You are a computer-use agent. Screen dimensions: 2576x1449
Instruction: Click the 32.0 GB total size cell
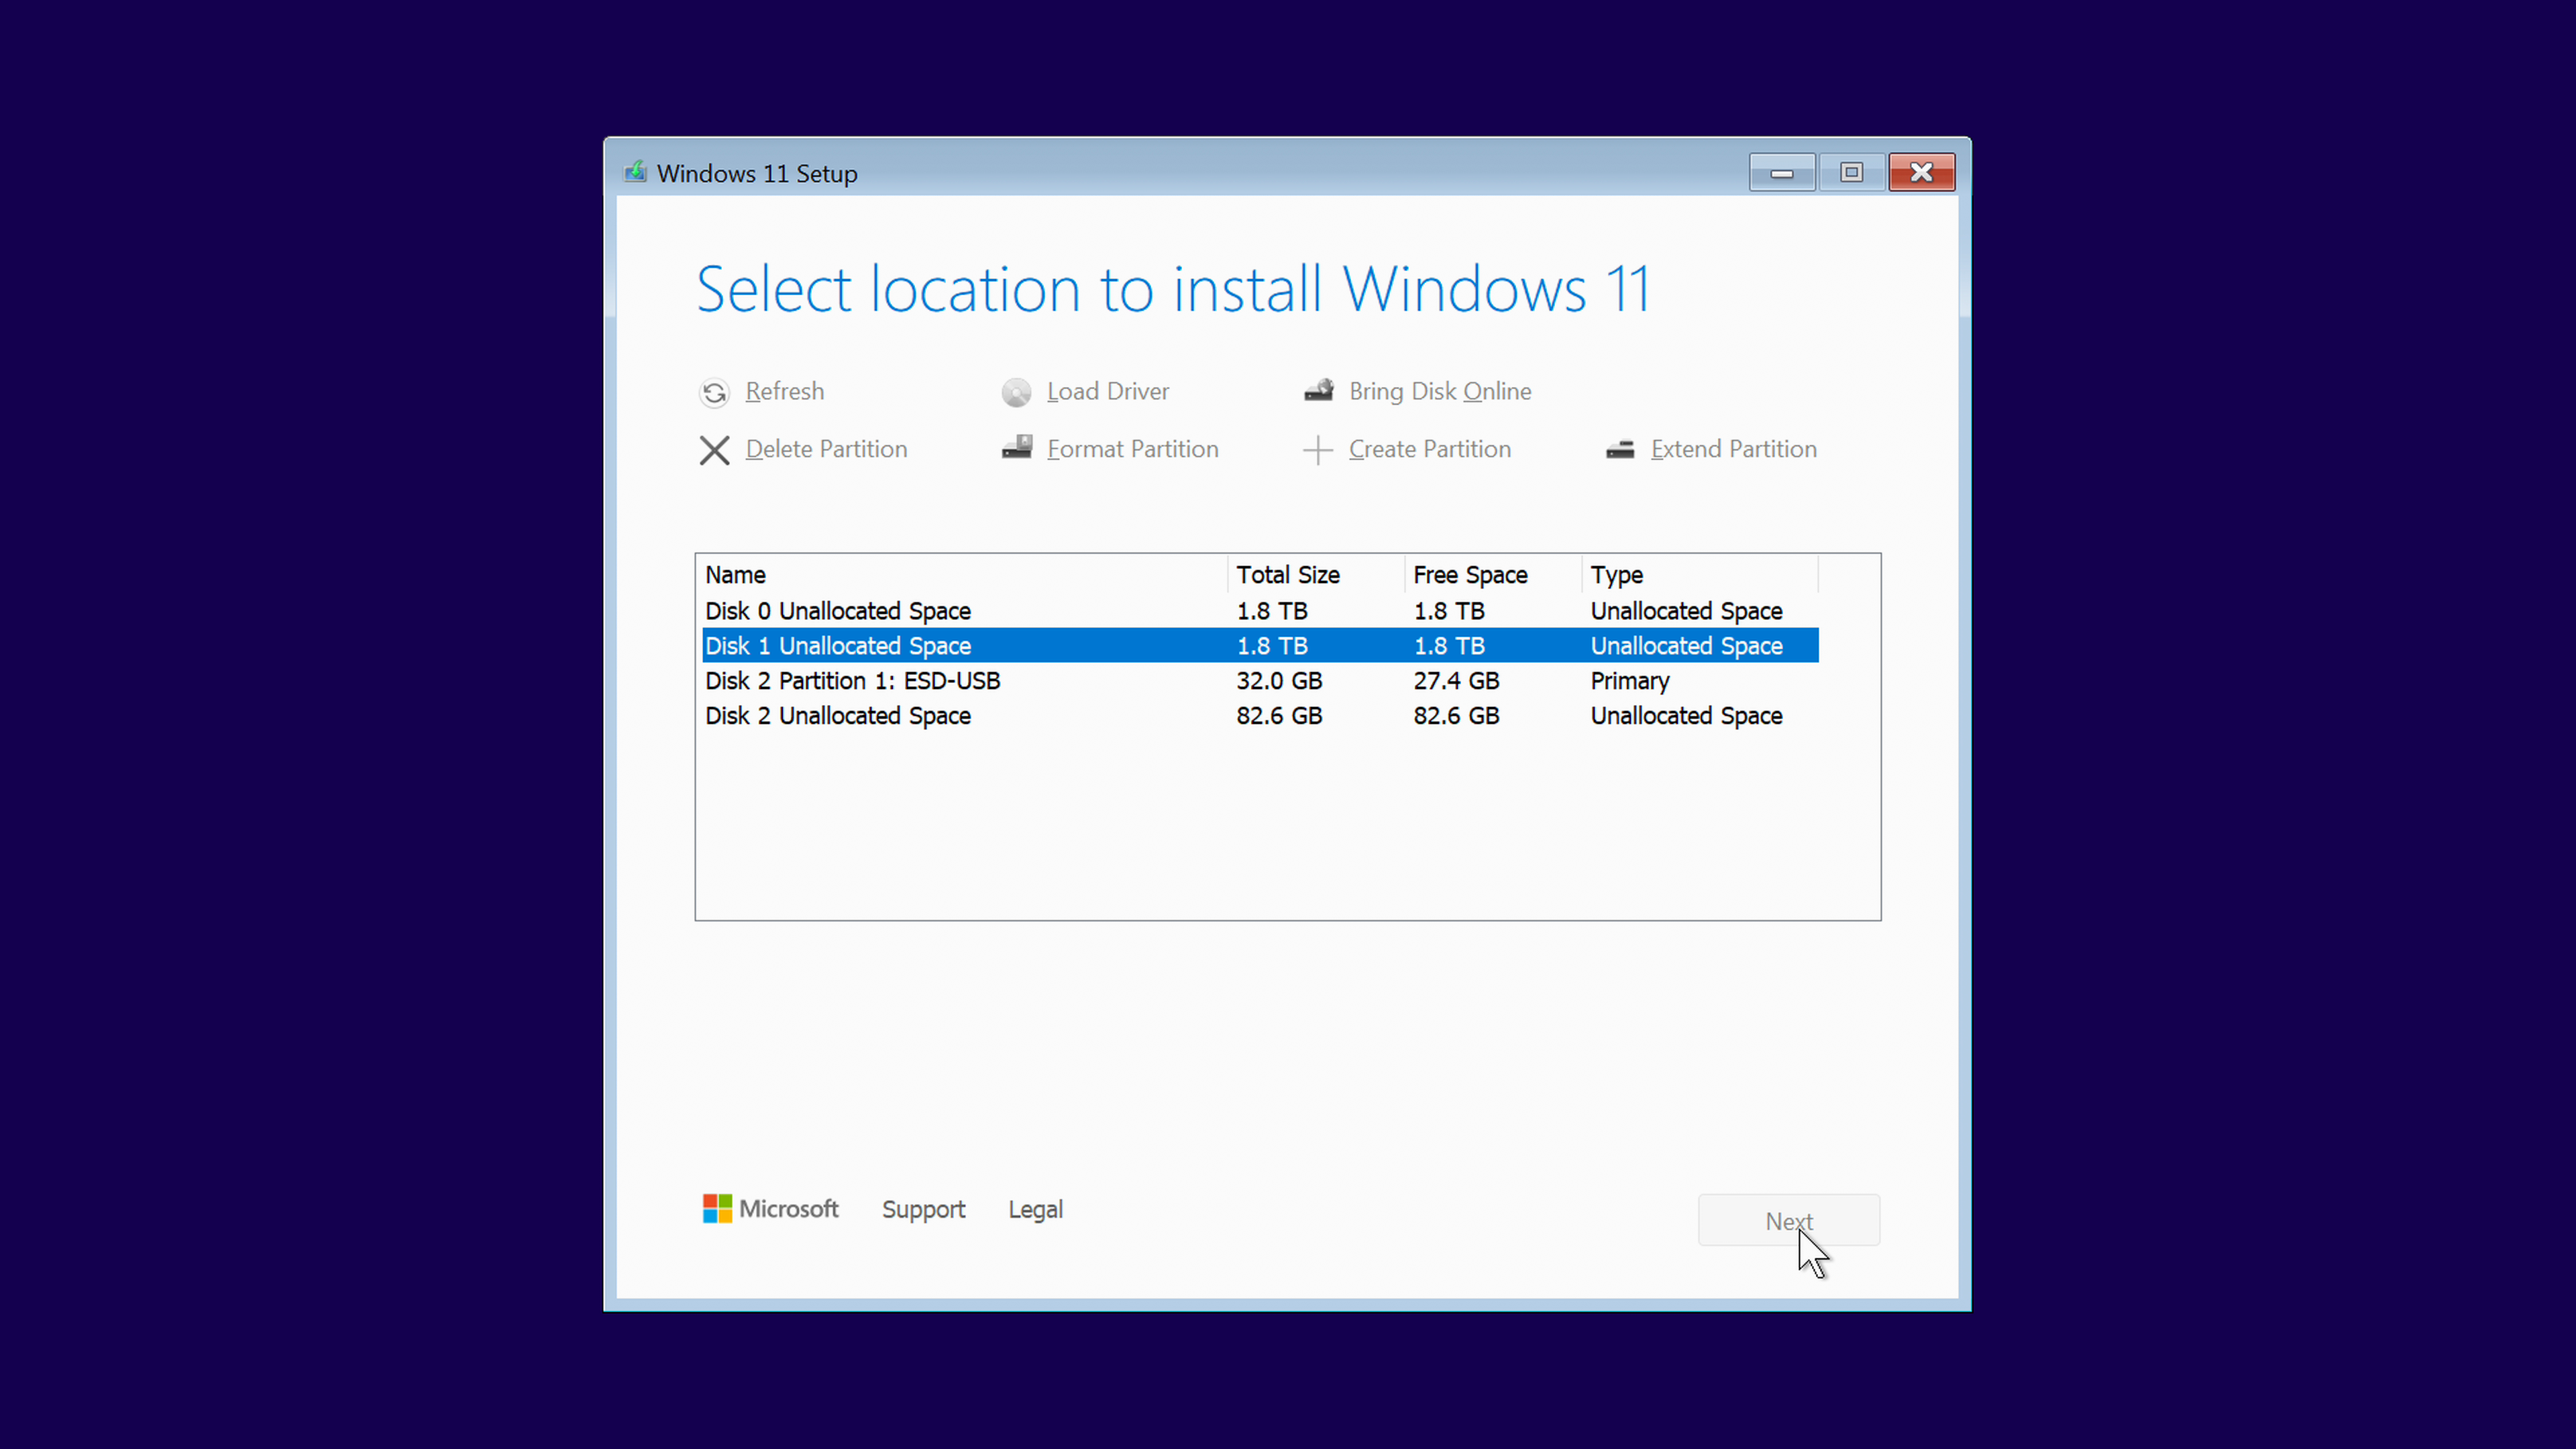(1279, 681)
